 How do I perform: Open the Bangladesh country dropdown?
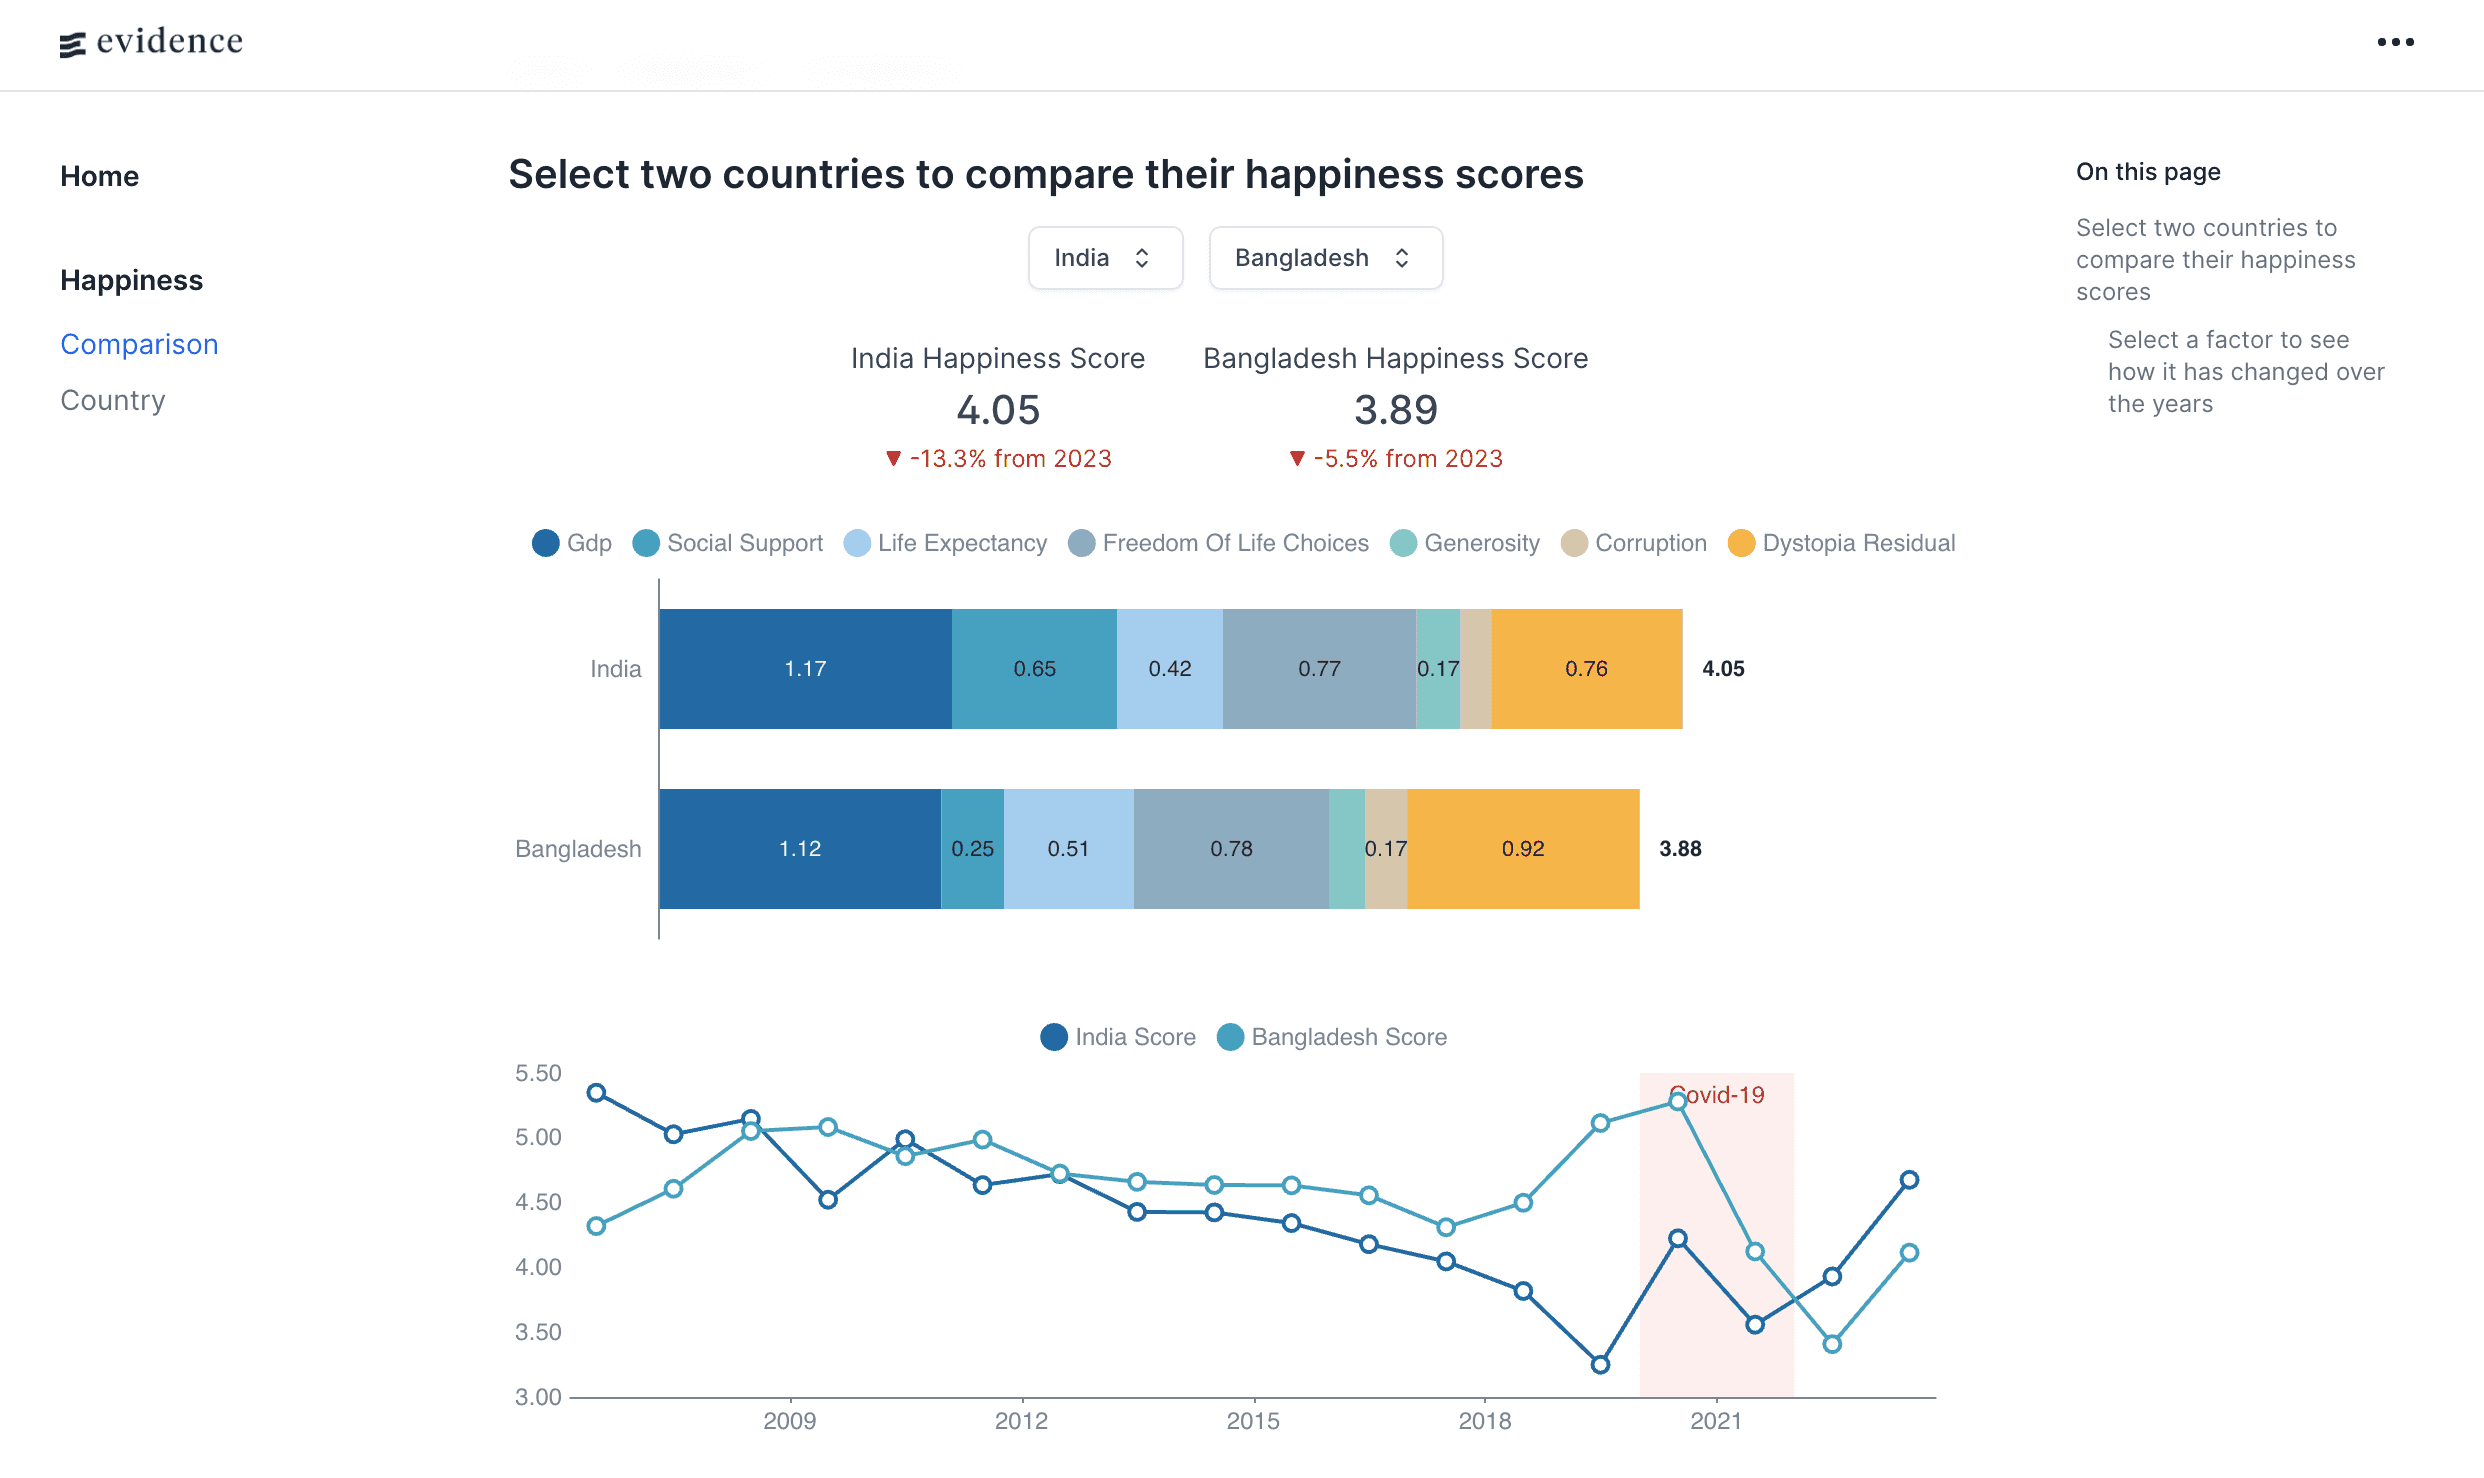pos(1324,258)
